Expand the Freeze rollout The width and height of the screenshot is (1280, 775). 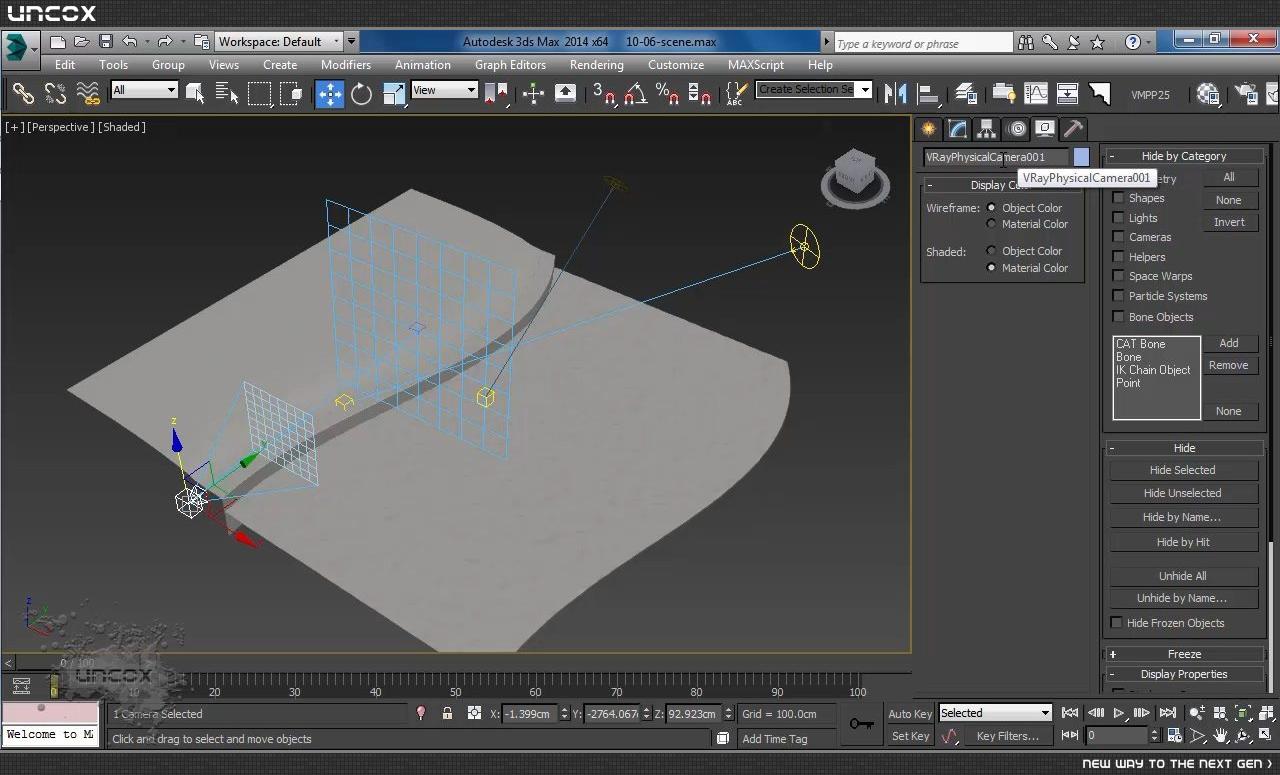1184,654
